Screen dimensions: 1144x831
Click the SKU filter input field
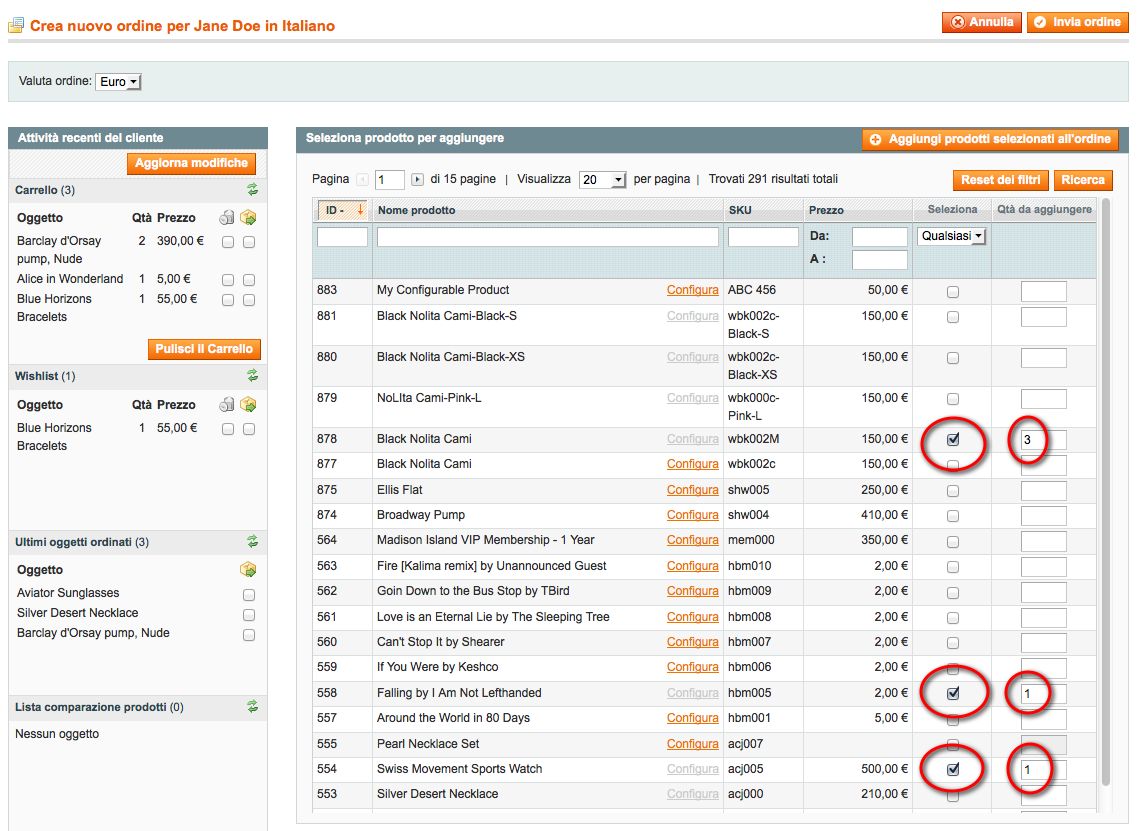tap(763, 236)
